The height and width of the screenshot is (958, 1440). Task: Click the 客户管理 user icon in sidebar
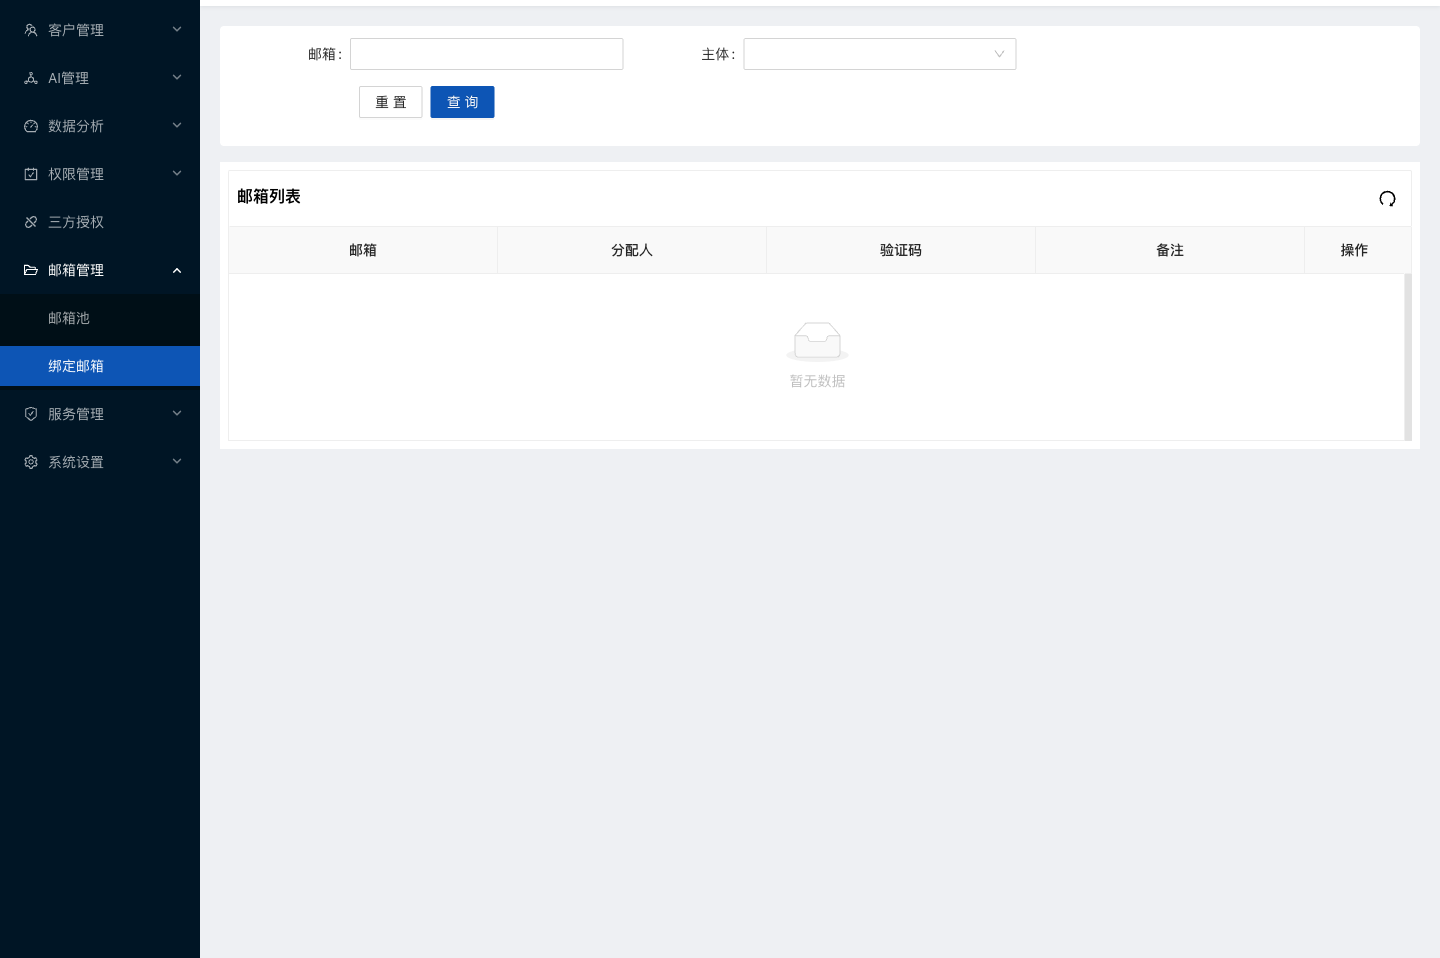(31, 30)
